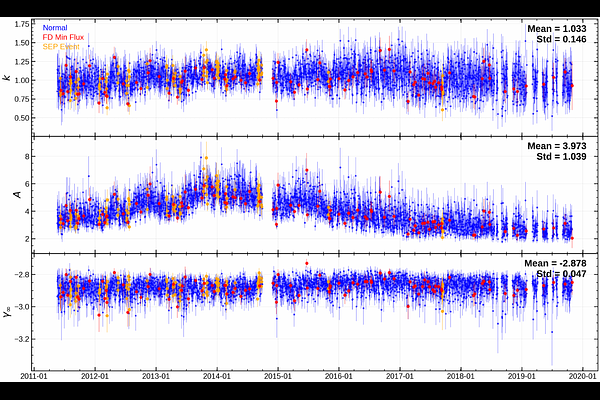
Task: Click the 2017-01 x-axis tick label
Action: [400, 377]
